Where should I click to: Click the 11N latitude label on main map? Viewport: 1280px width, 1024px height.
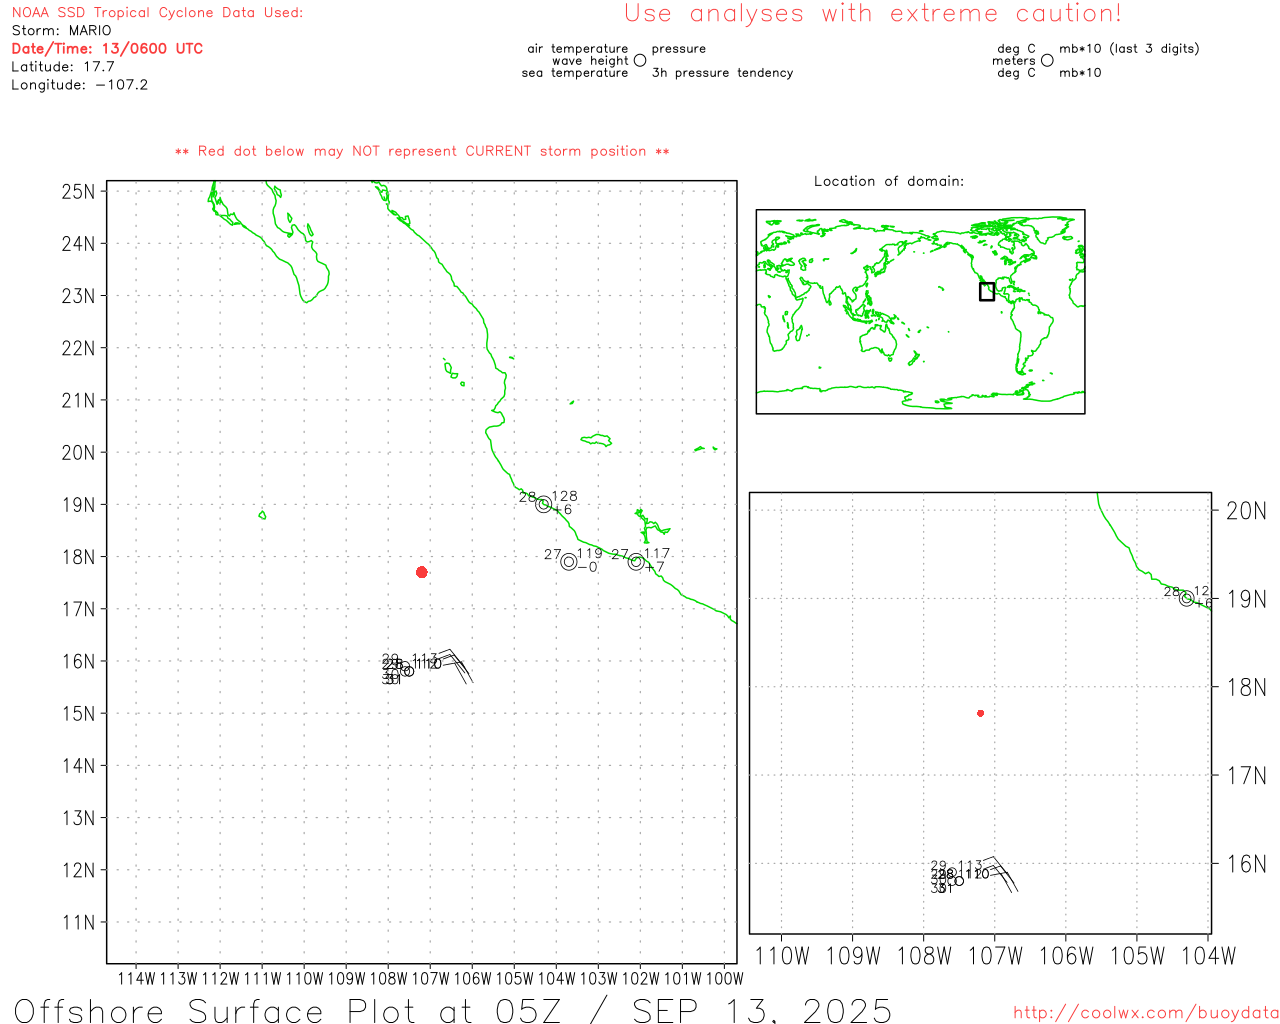[x=78, y=922]
